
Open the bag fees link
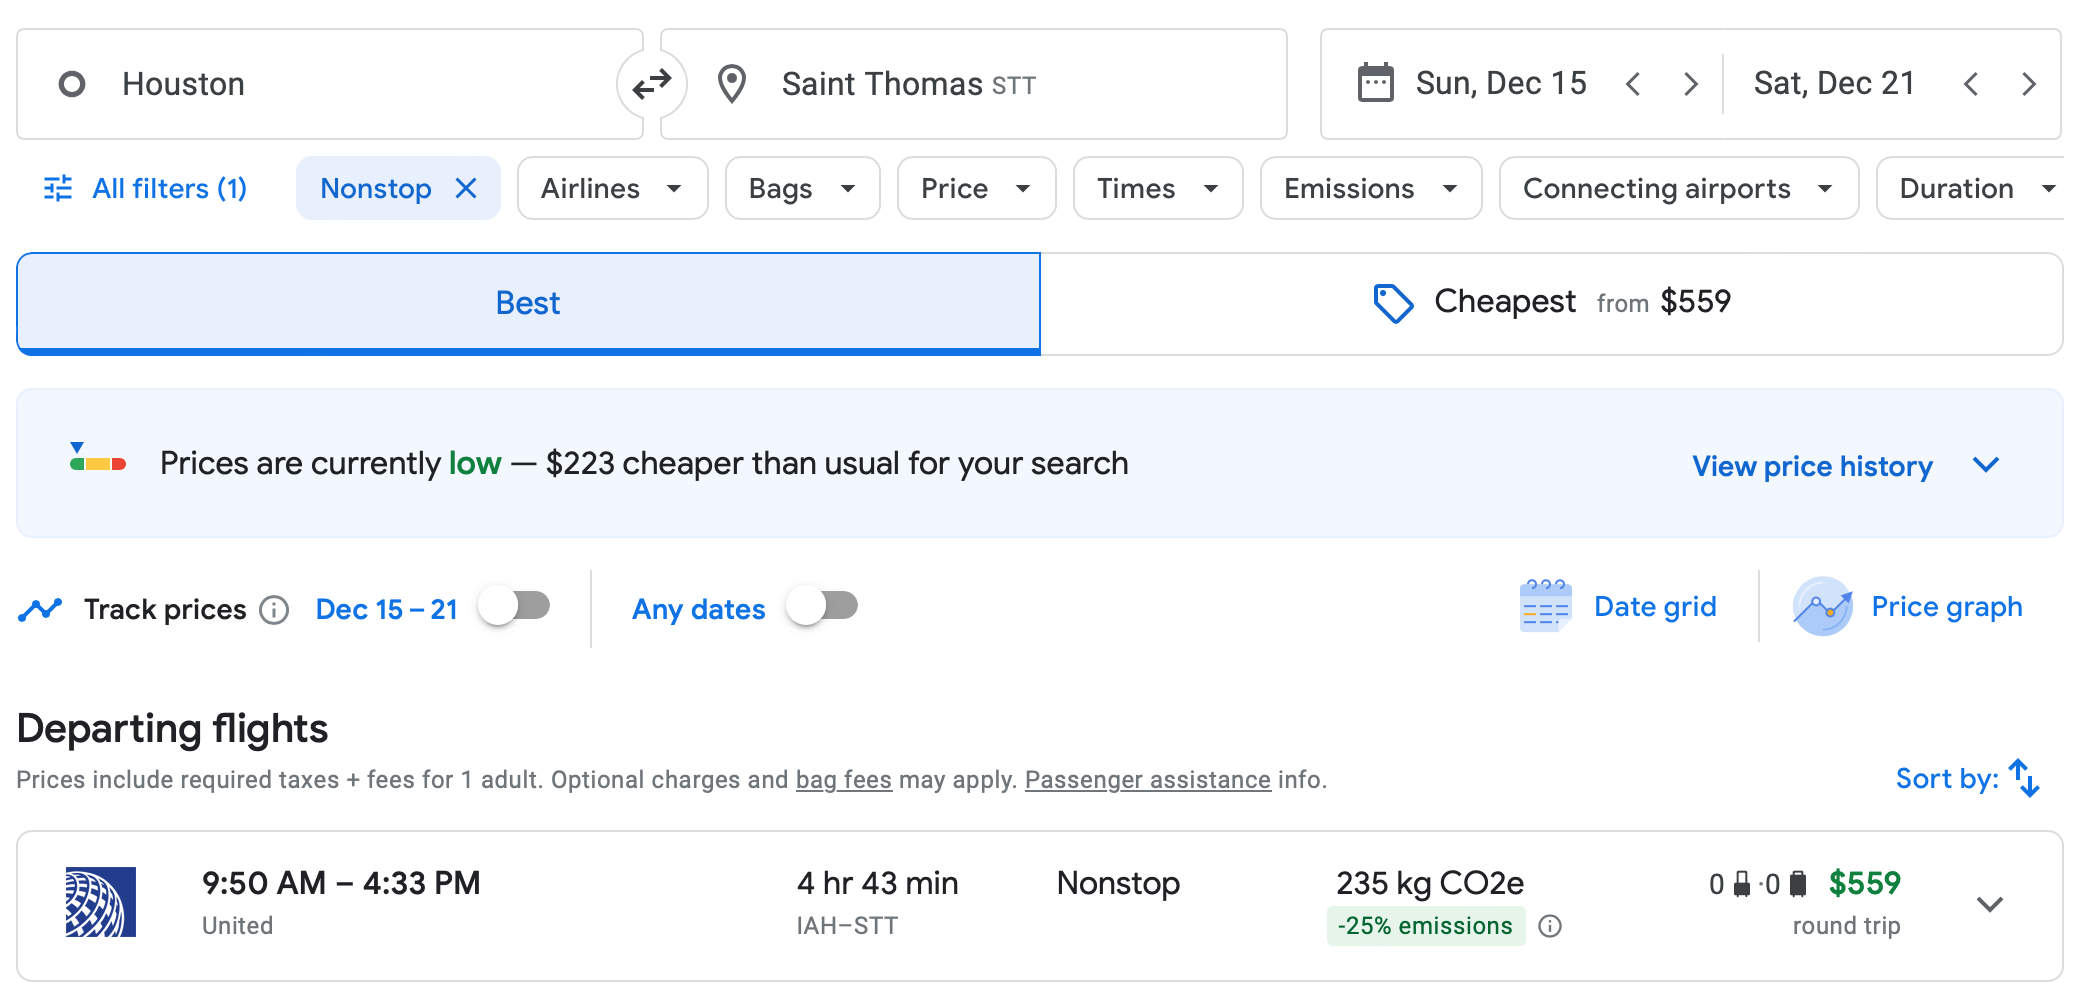(x=843, y=780)
